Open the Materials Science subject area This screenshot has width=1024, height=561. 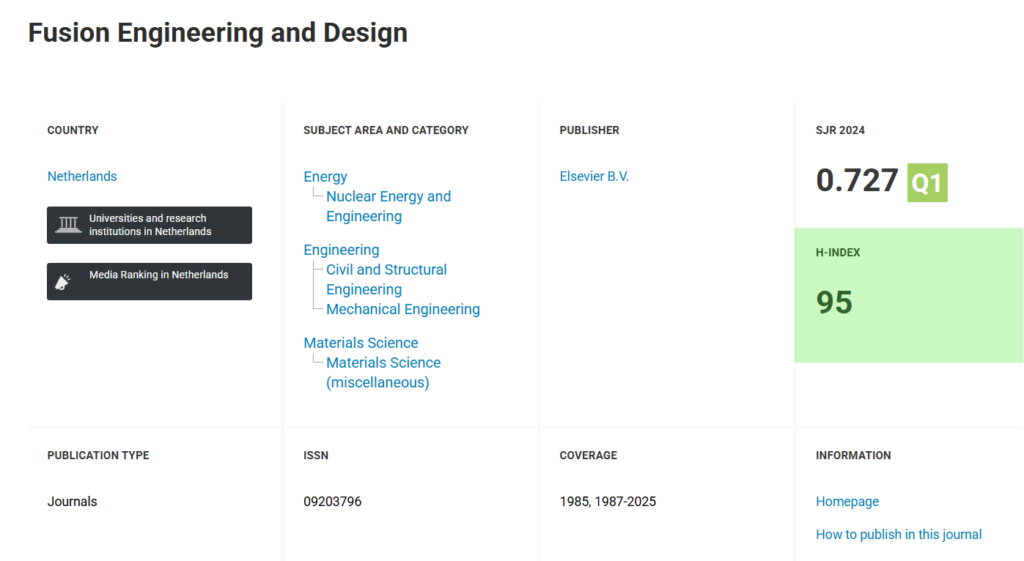tap(361, 342)
